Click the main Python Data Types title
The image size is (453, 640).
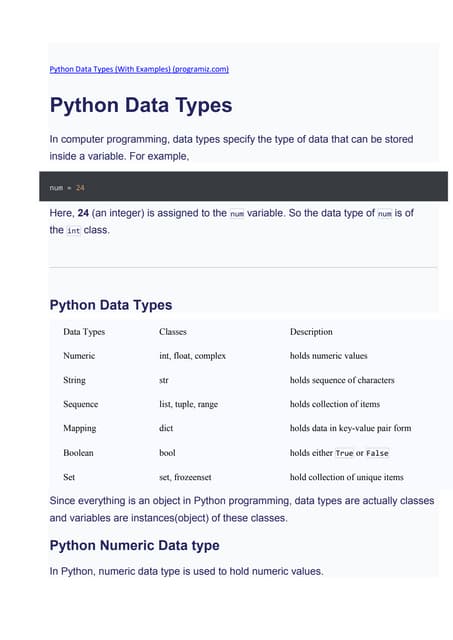[141, 105]
